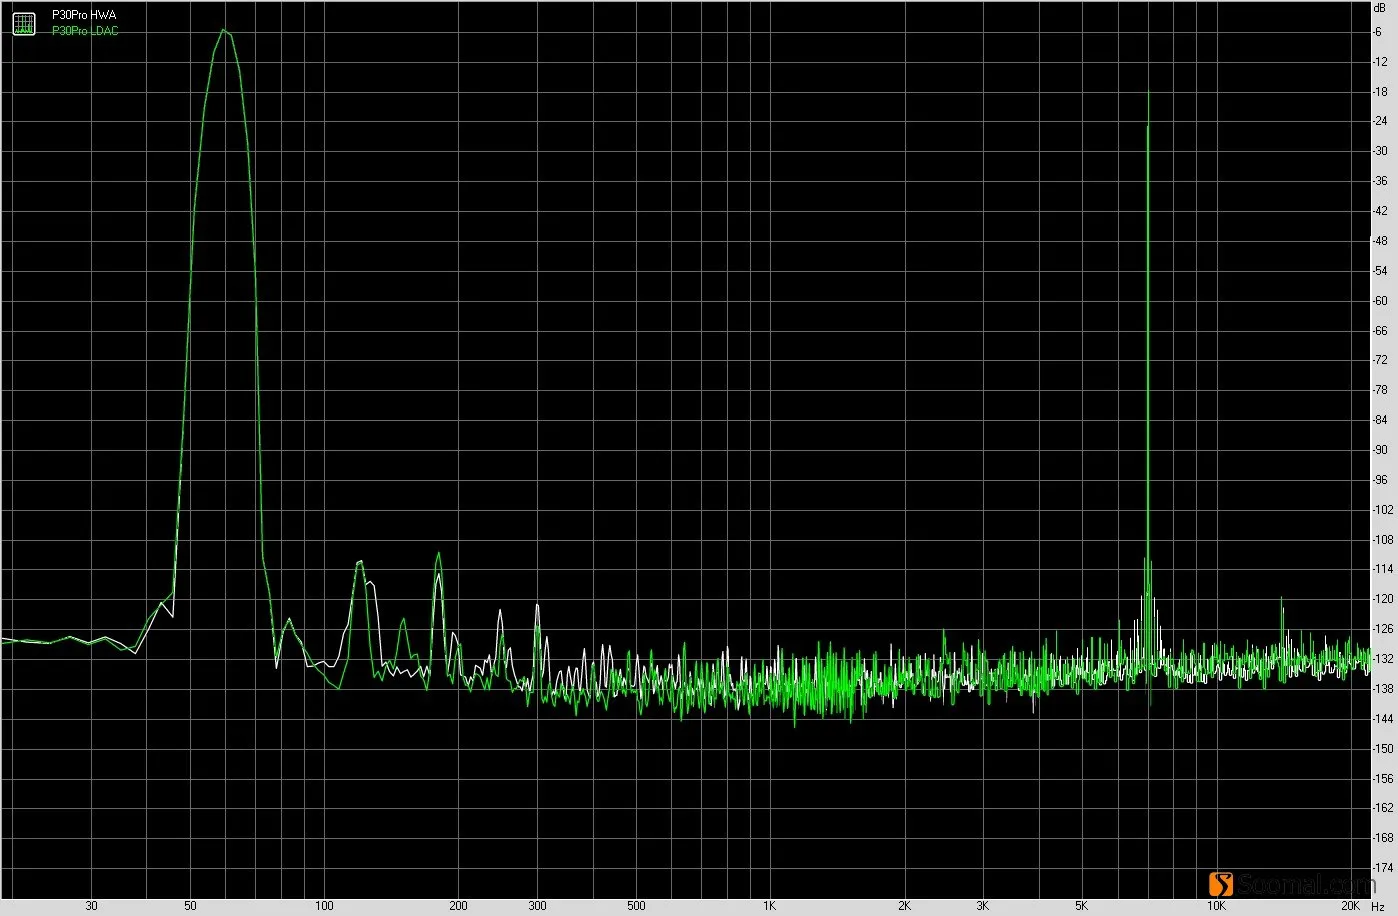Click the -126 dB axis label
The height and width of the screenshot is (916, 1398).
click(1383, 629)
